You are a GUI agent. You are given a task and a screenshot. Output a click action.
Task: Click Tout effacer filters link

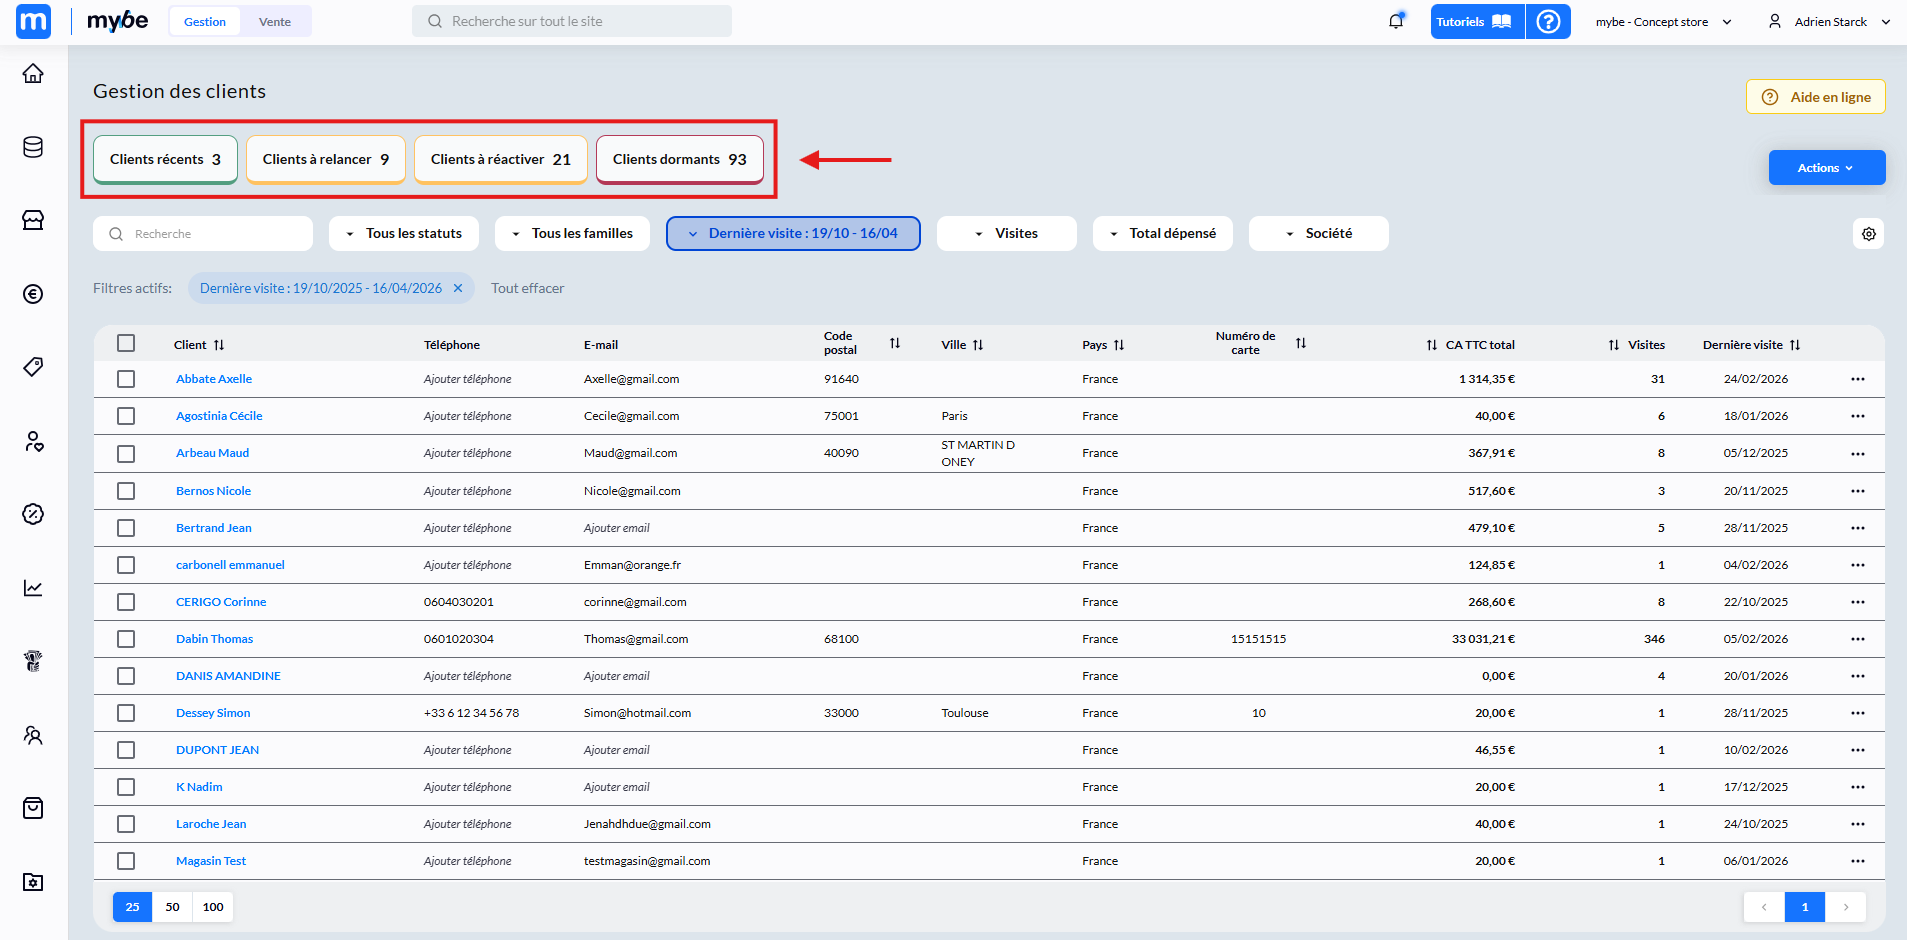point(527,288)
